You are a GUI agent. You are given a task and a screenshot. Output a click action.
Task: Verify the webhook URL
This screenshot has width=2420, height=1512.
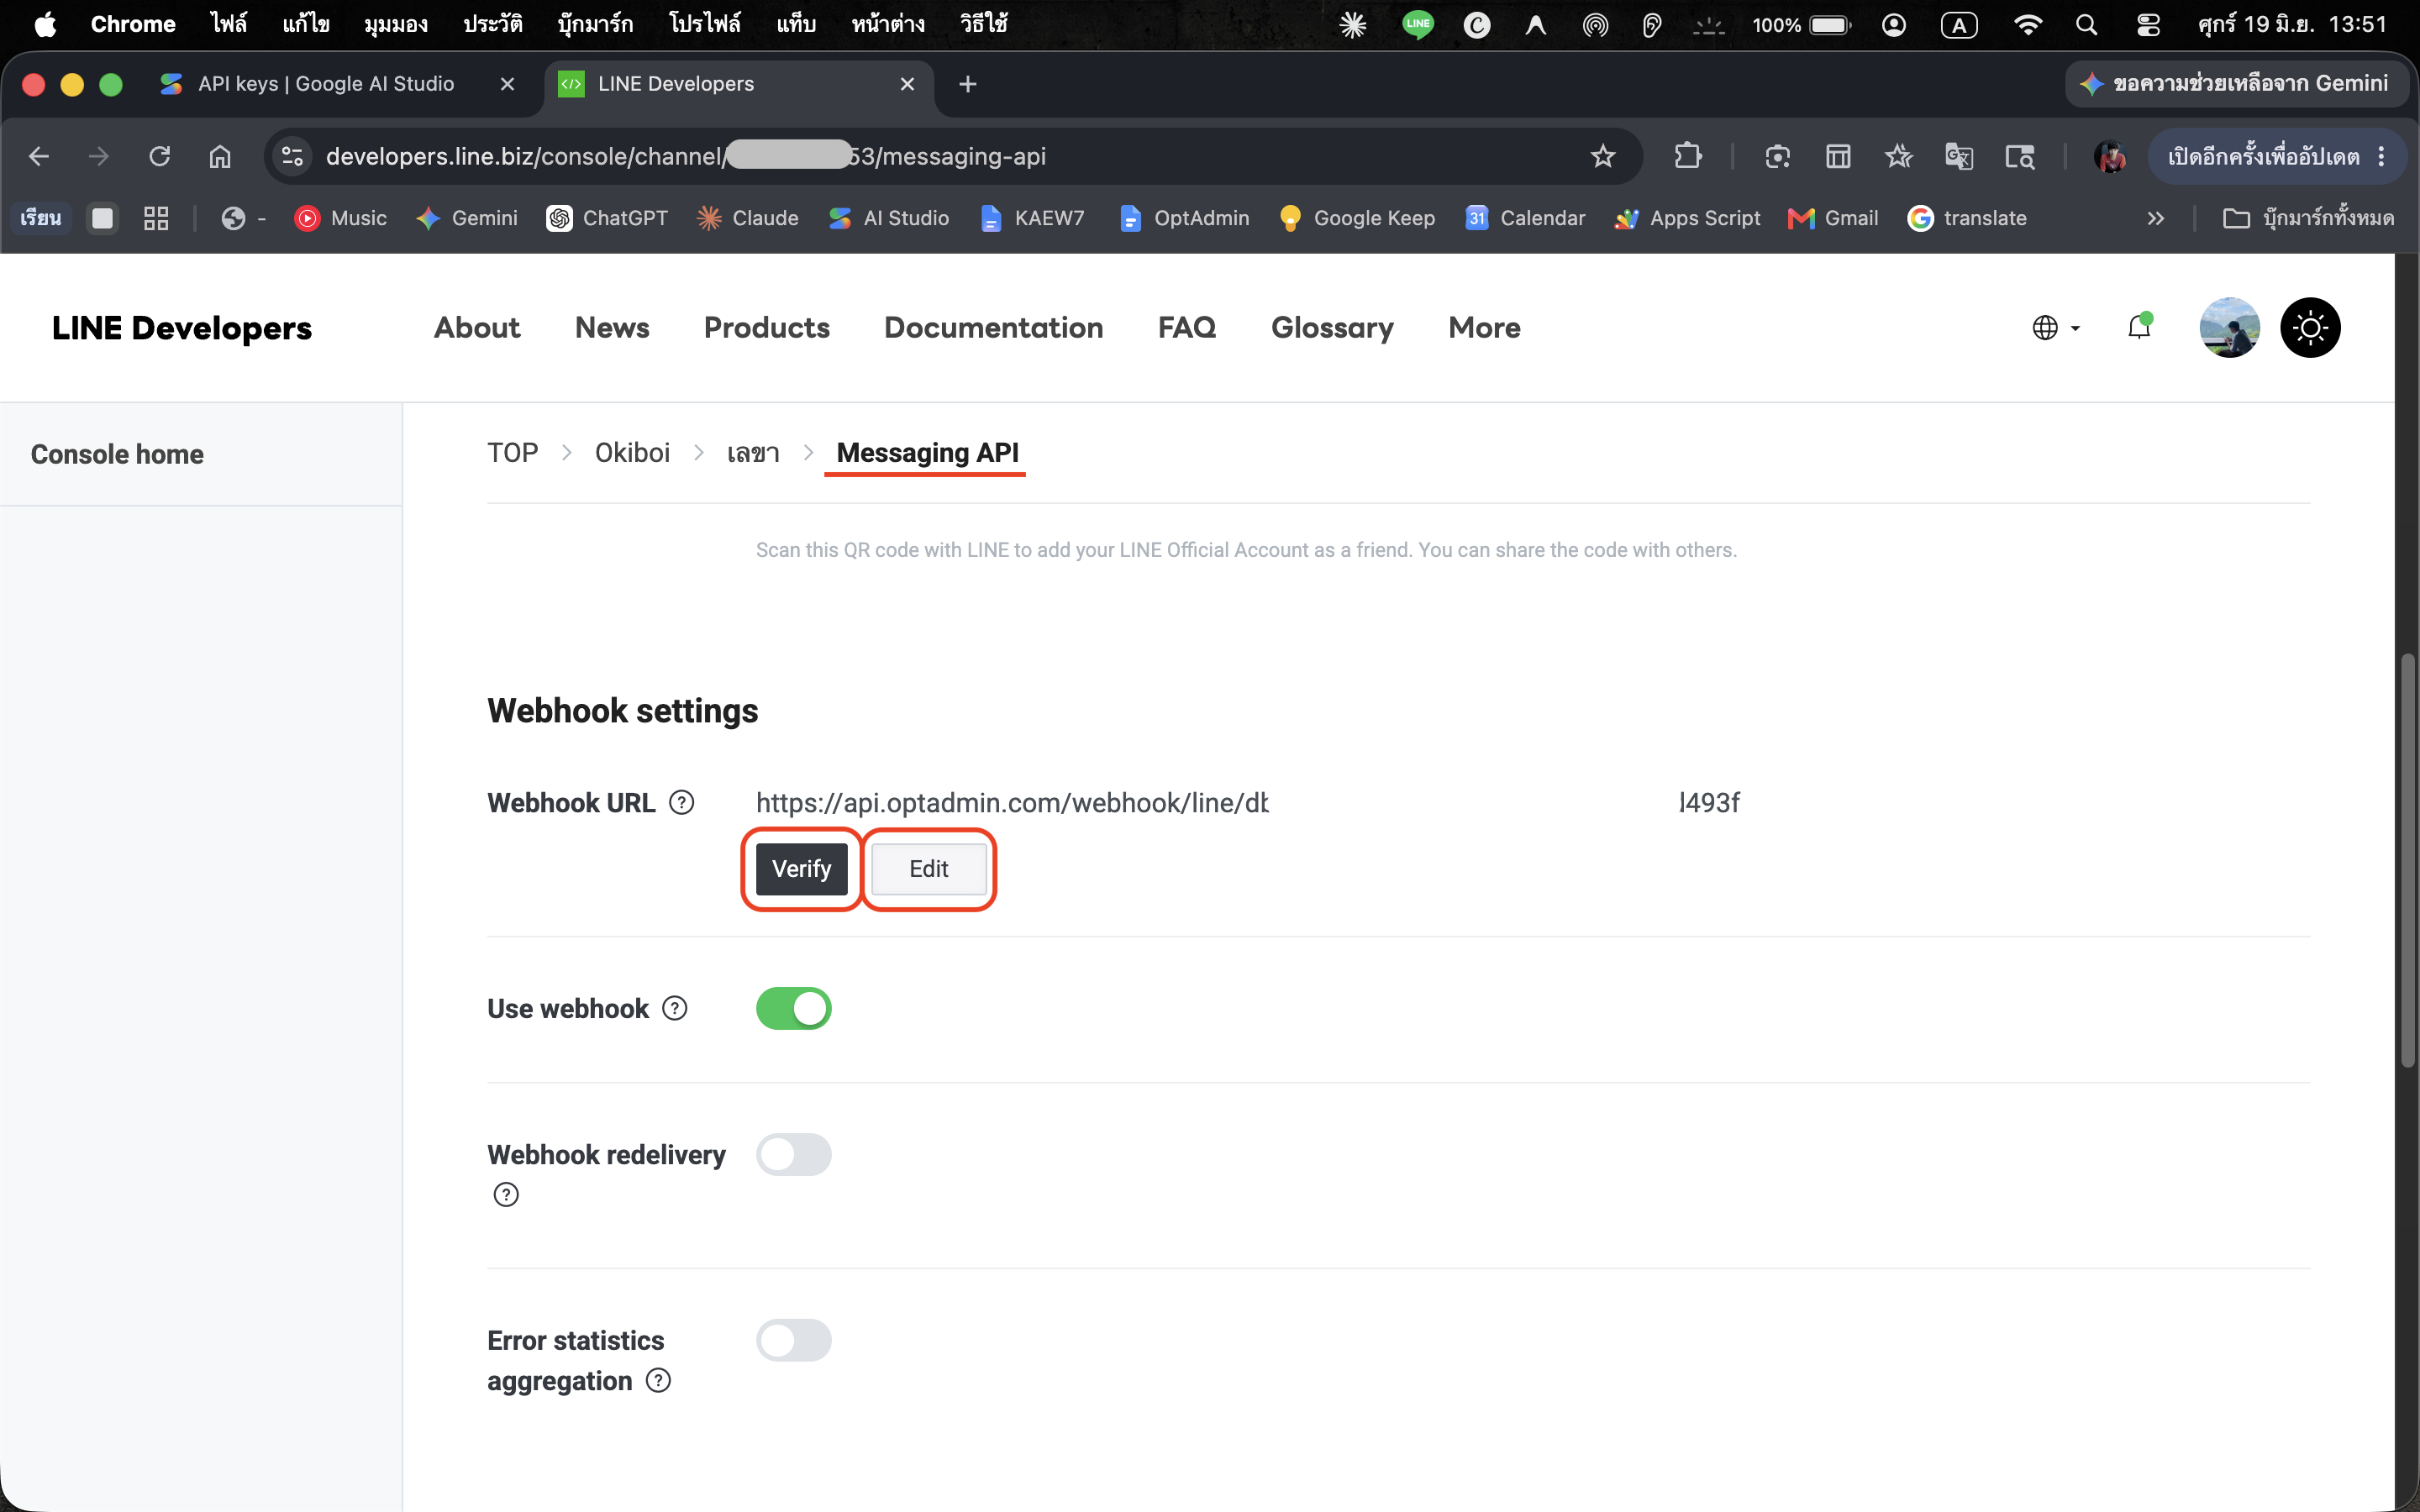801,868
